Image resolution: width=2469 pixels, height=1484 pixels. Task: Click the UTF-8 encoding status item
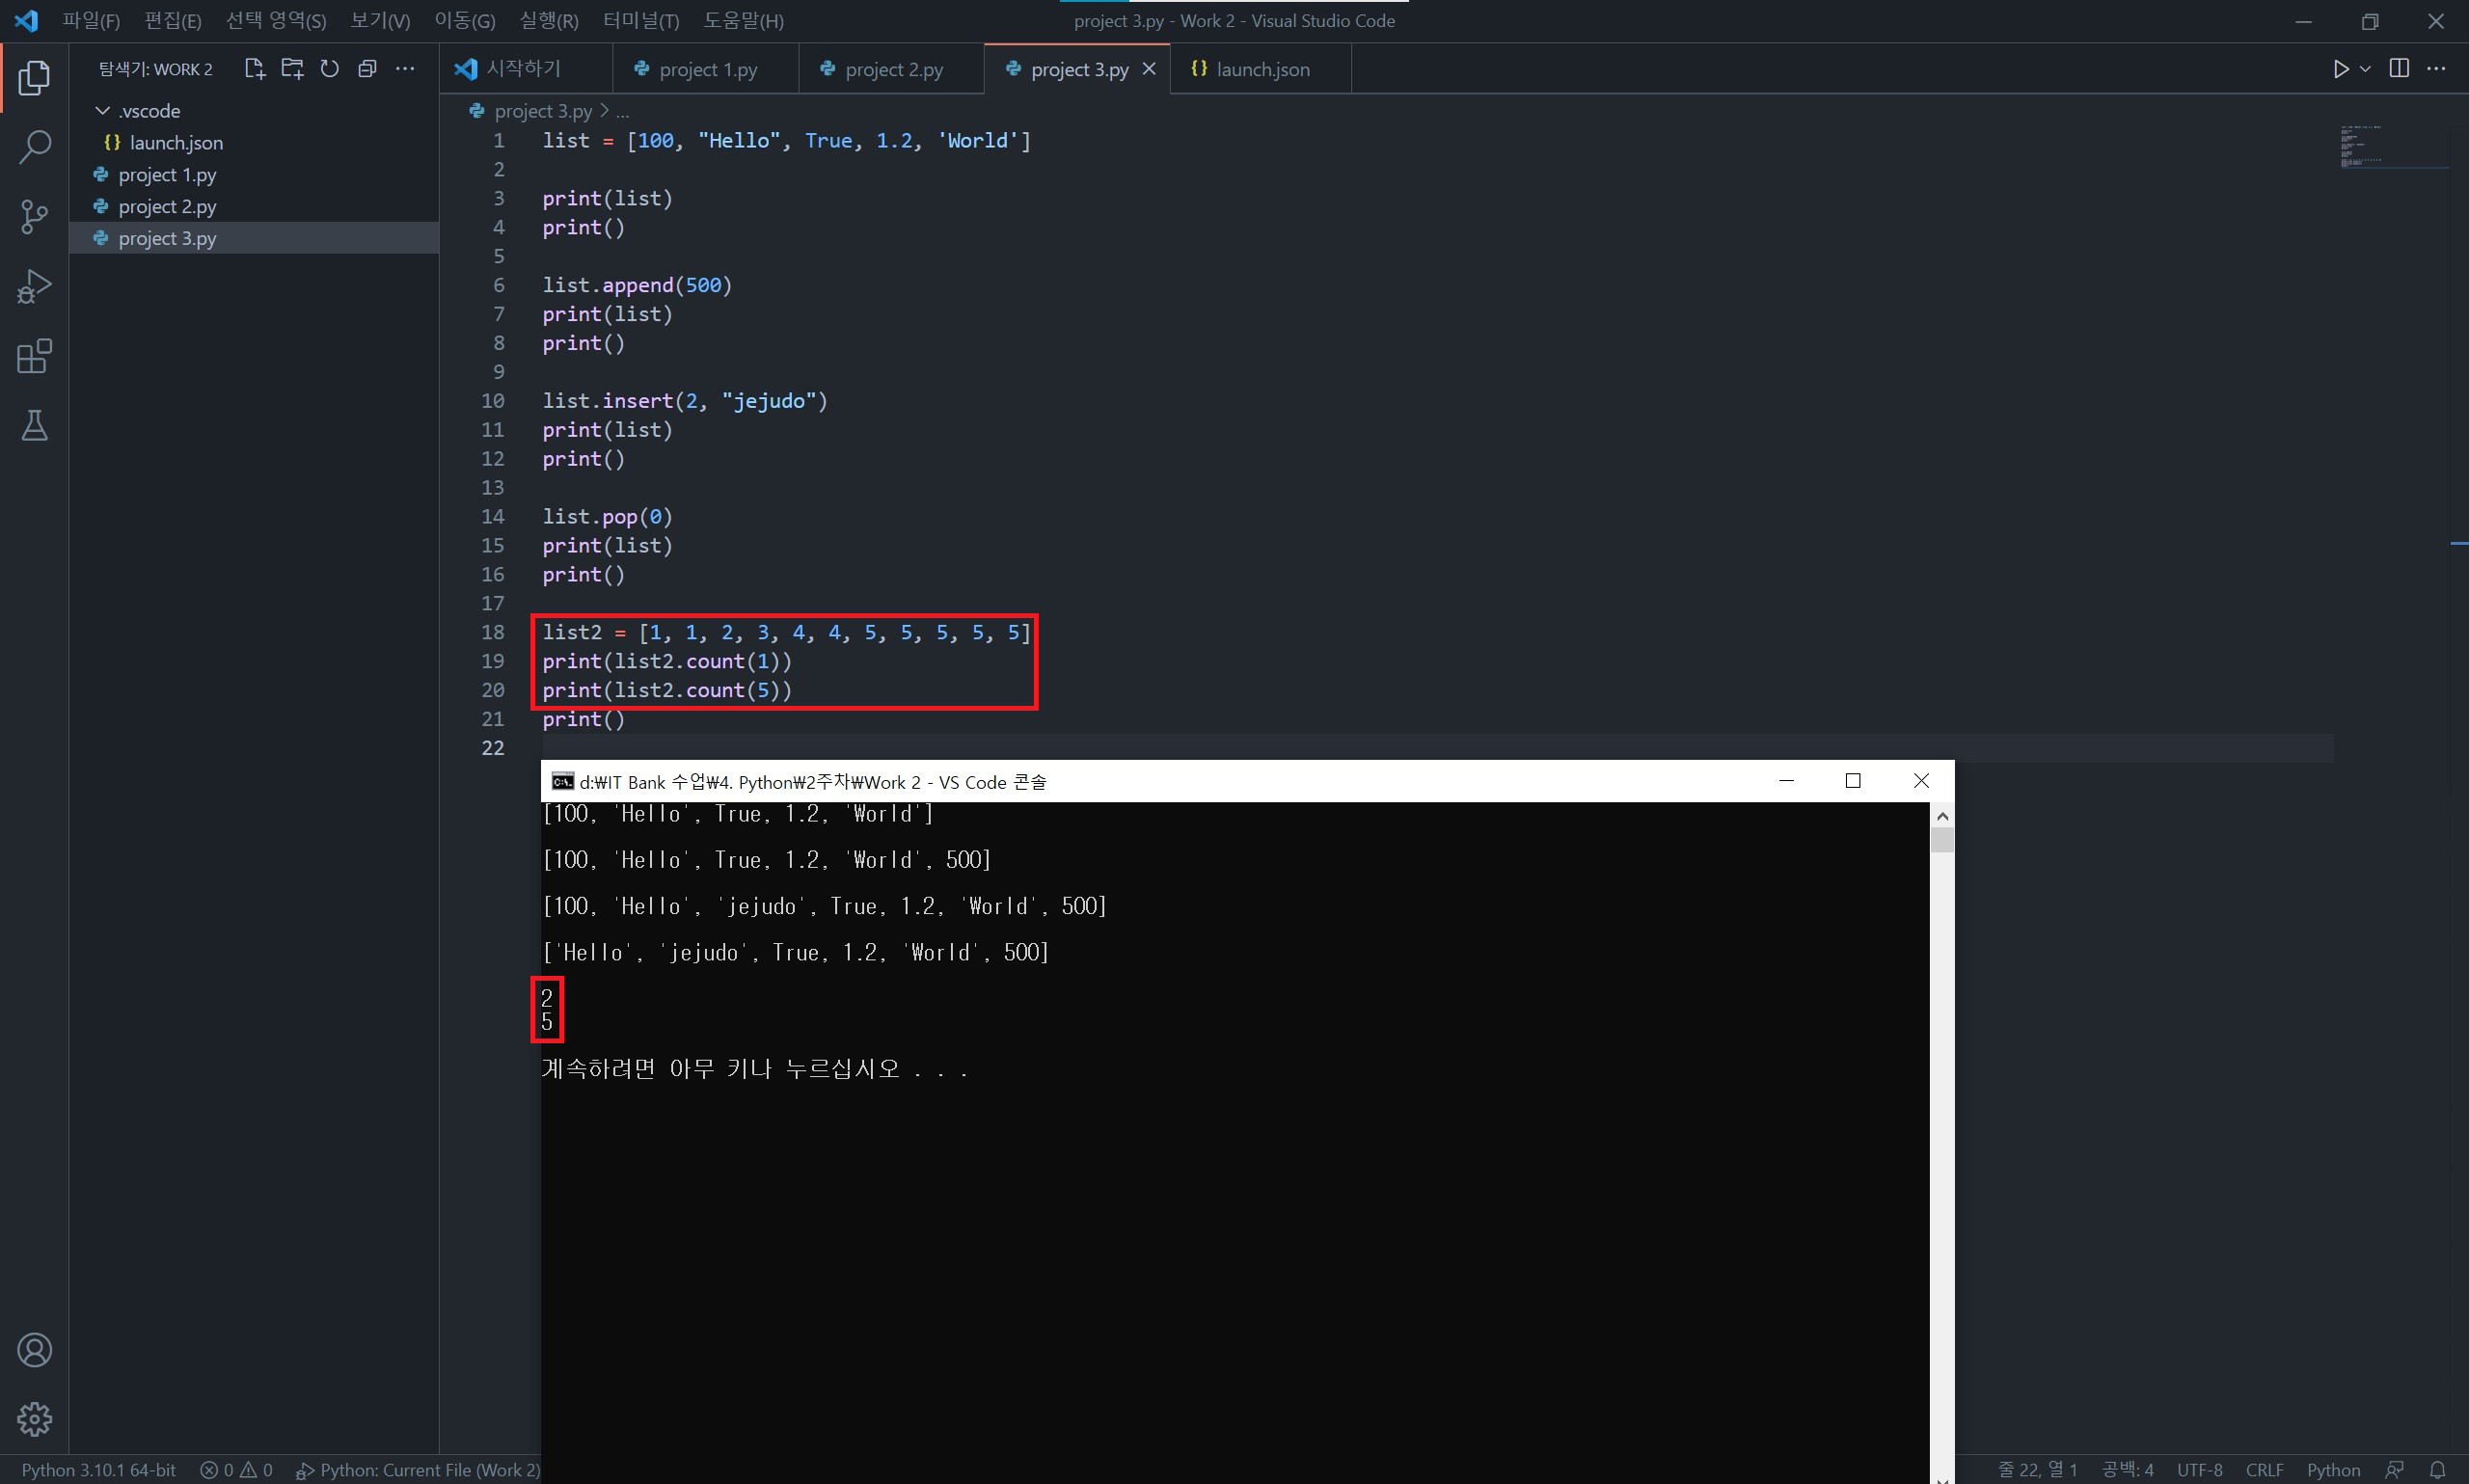pos(2199,1469)
